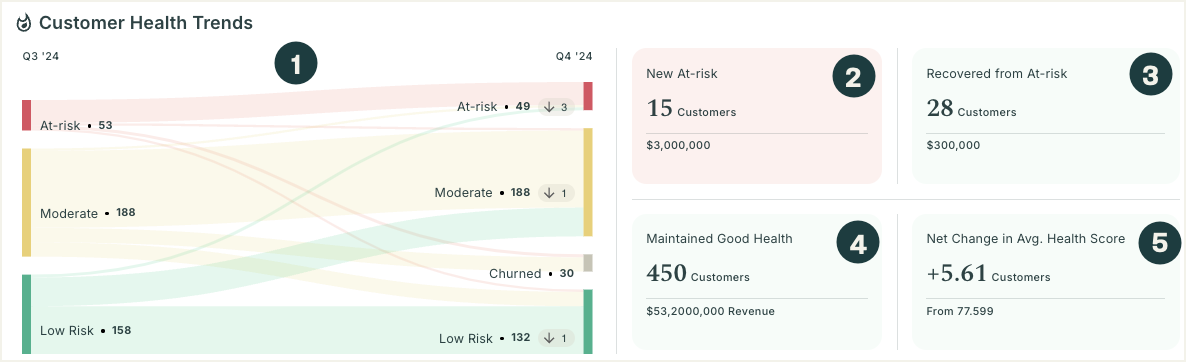Open the New At-risk card

(757, 116)
